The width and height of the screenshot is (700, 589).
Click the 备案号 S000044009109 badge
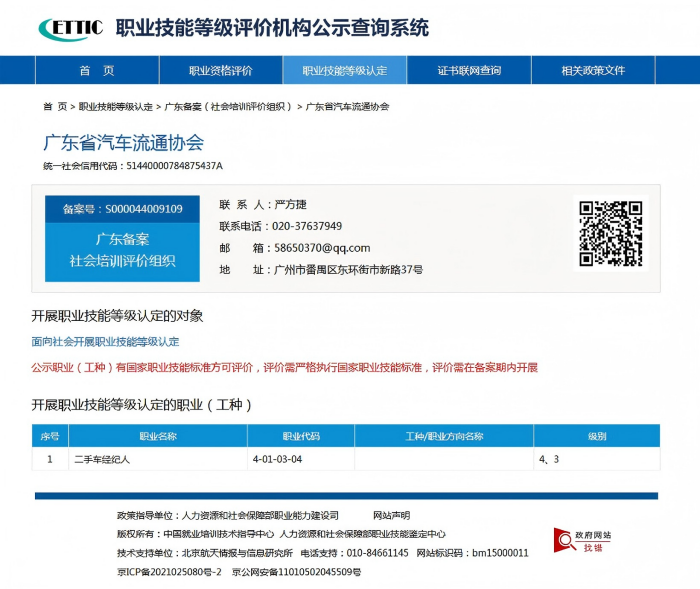(122, 209)
